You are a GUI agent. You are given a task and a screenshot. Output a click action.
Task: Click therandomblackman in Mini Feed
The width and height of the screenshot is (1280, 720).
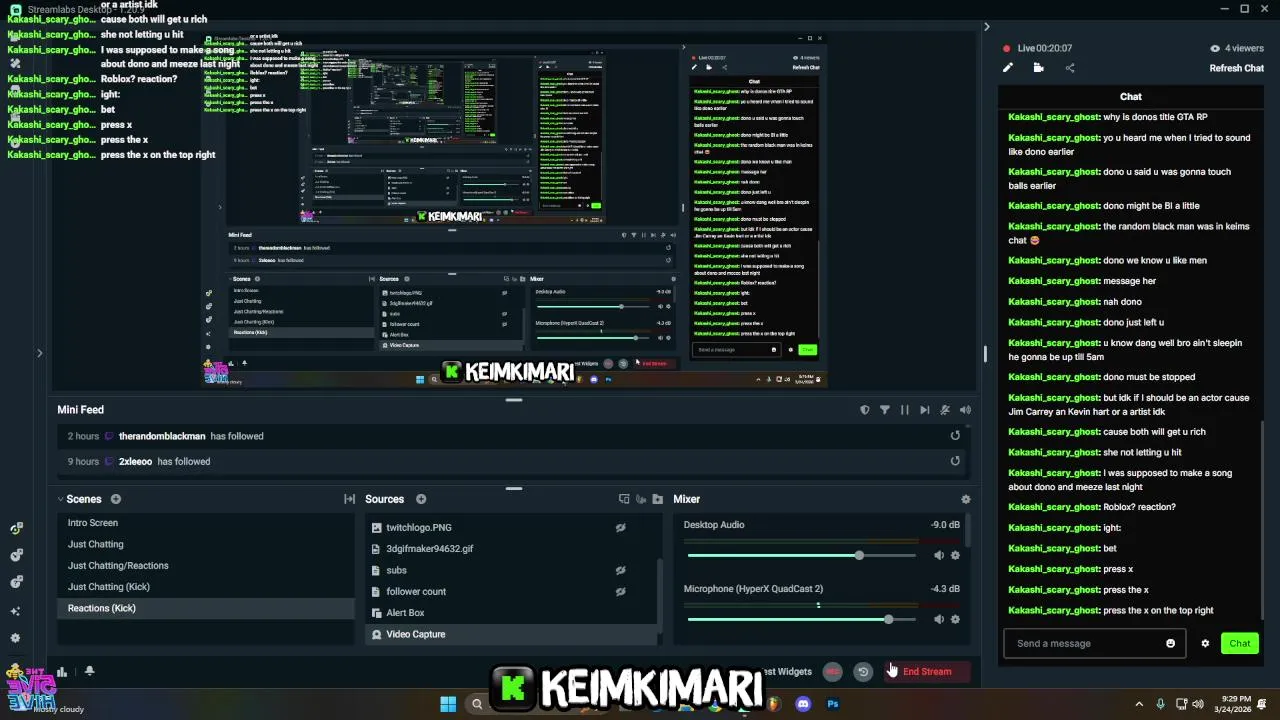162,436
